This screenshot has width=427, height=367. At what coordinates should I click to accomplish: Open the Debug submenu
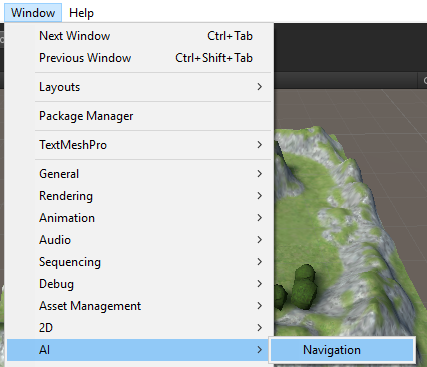tap(139, 284)
